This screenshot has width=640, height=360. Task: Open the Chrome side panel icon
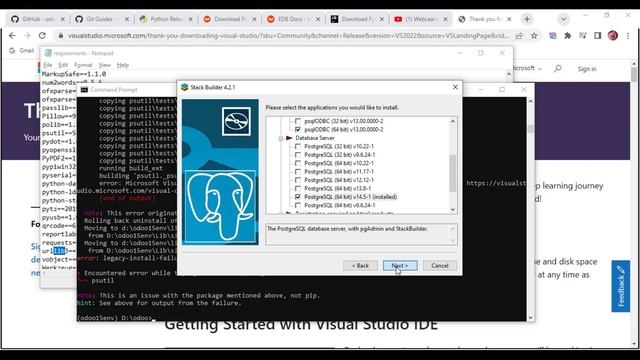tap(598, 36)
